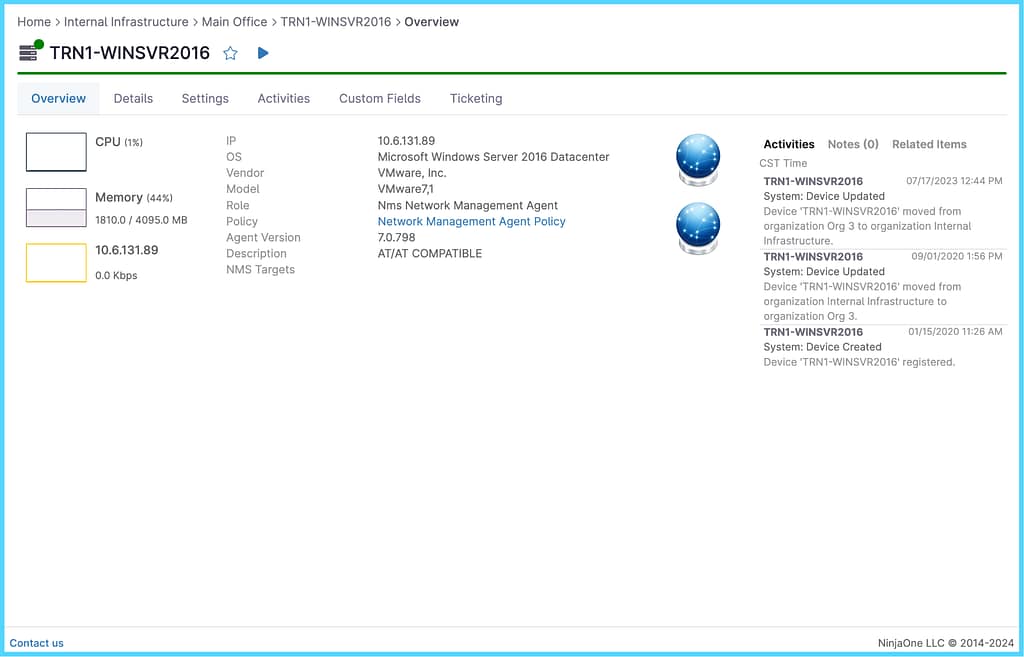Open Network Management Agent Policy link
Viewport: 1024px width, 657px height.
coord(471,222)
